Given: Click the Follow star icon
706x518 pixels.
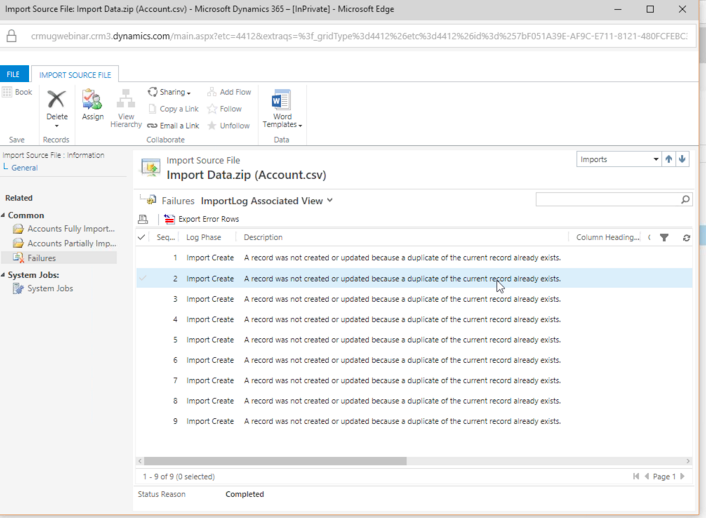Looking at the screenshot, I should pyautogui.click(x=212, y=109).
